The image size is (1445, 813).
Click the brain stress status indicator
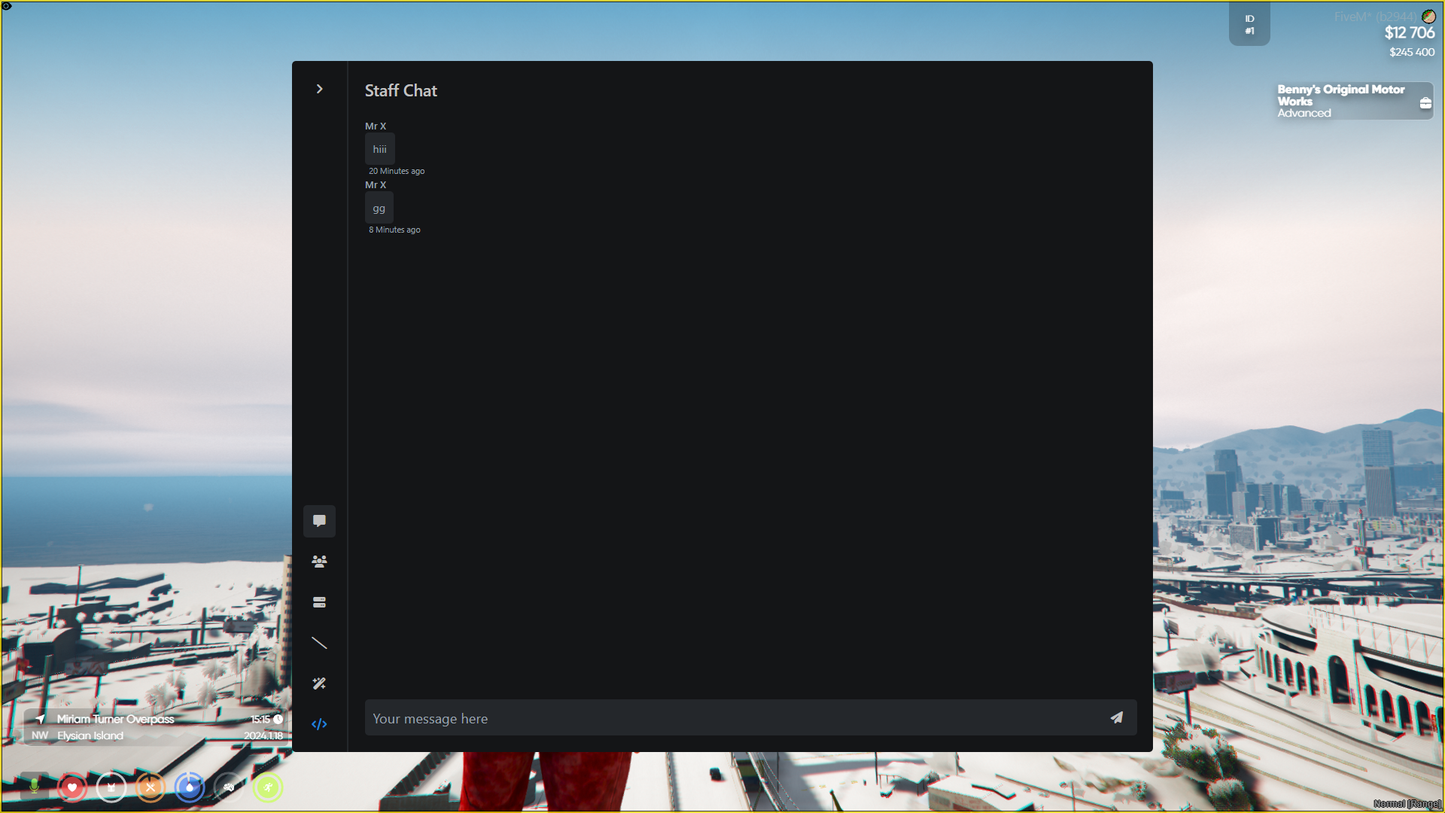229,787
